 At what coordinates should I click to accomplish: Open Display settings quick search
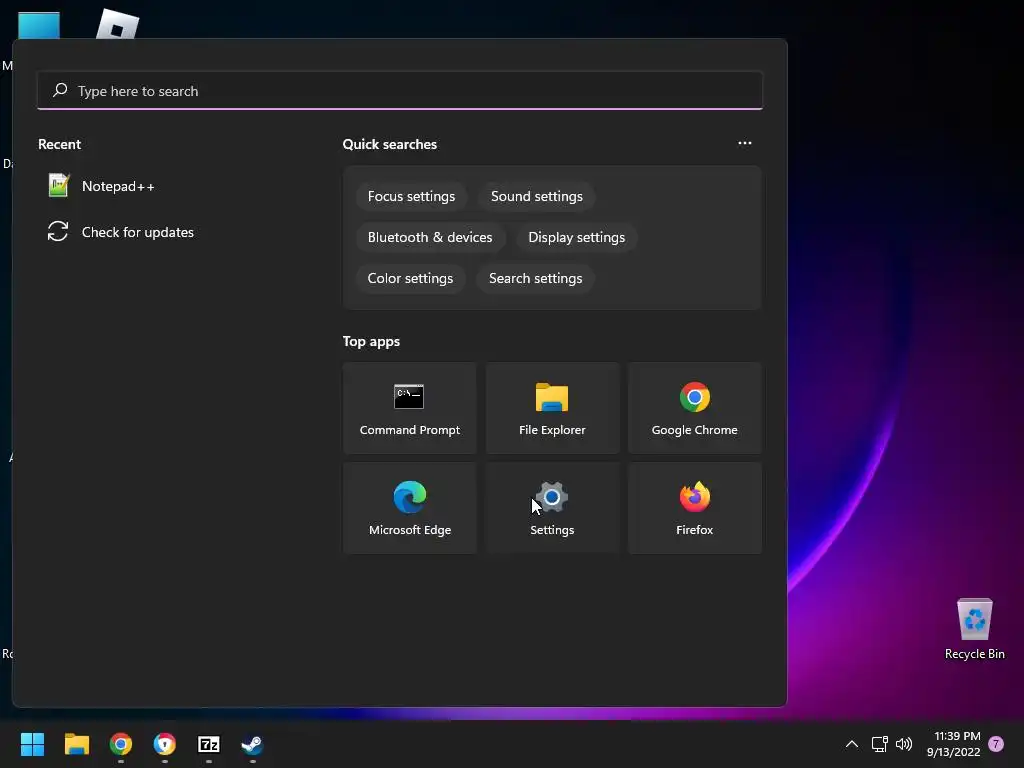point(577,238)
